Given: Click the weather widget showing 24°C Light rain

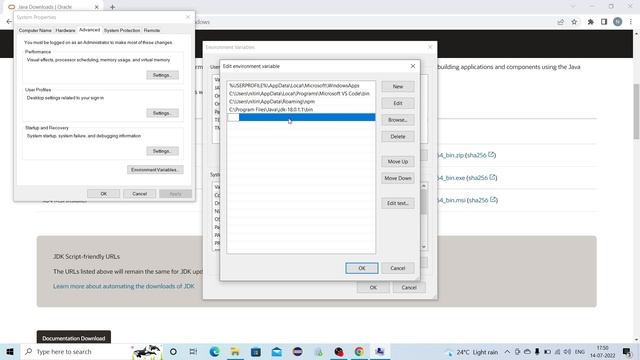Looking at the screenshot, I should click(x=472, y=352).
